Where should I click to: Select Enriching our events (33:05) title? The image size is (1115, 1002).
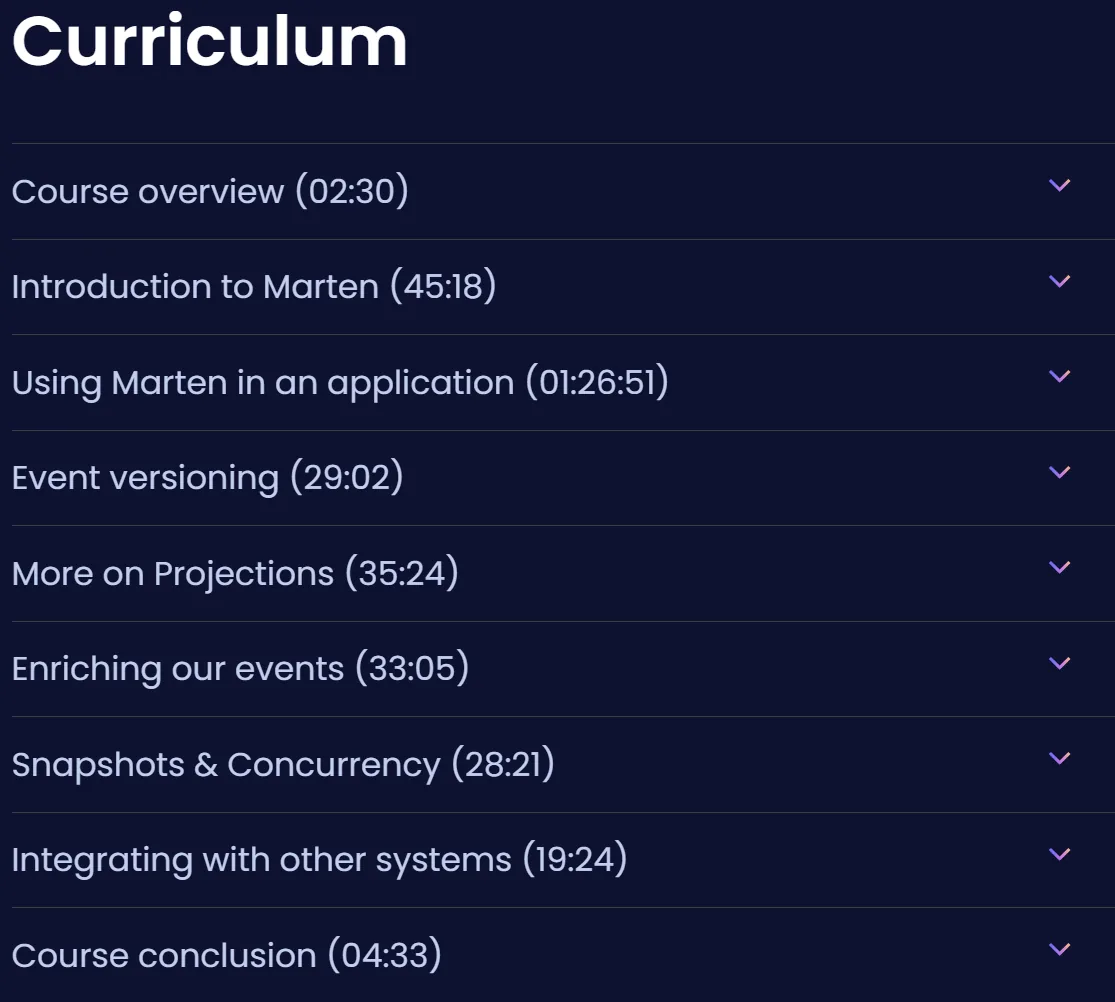click(x=240, y=668)
